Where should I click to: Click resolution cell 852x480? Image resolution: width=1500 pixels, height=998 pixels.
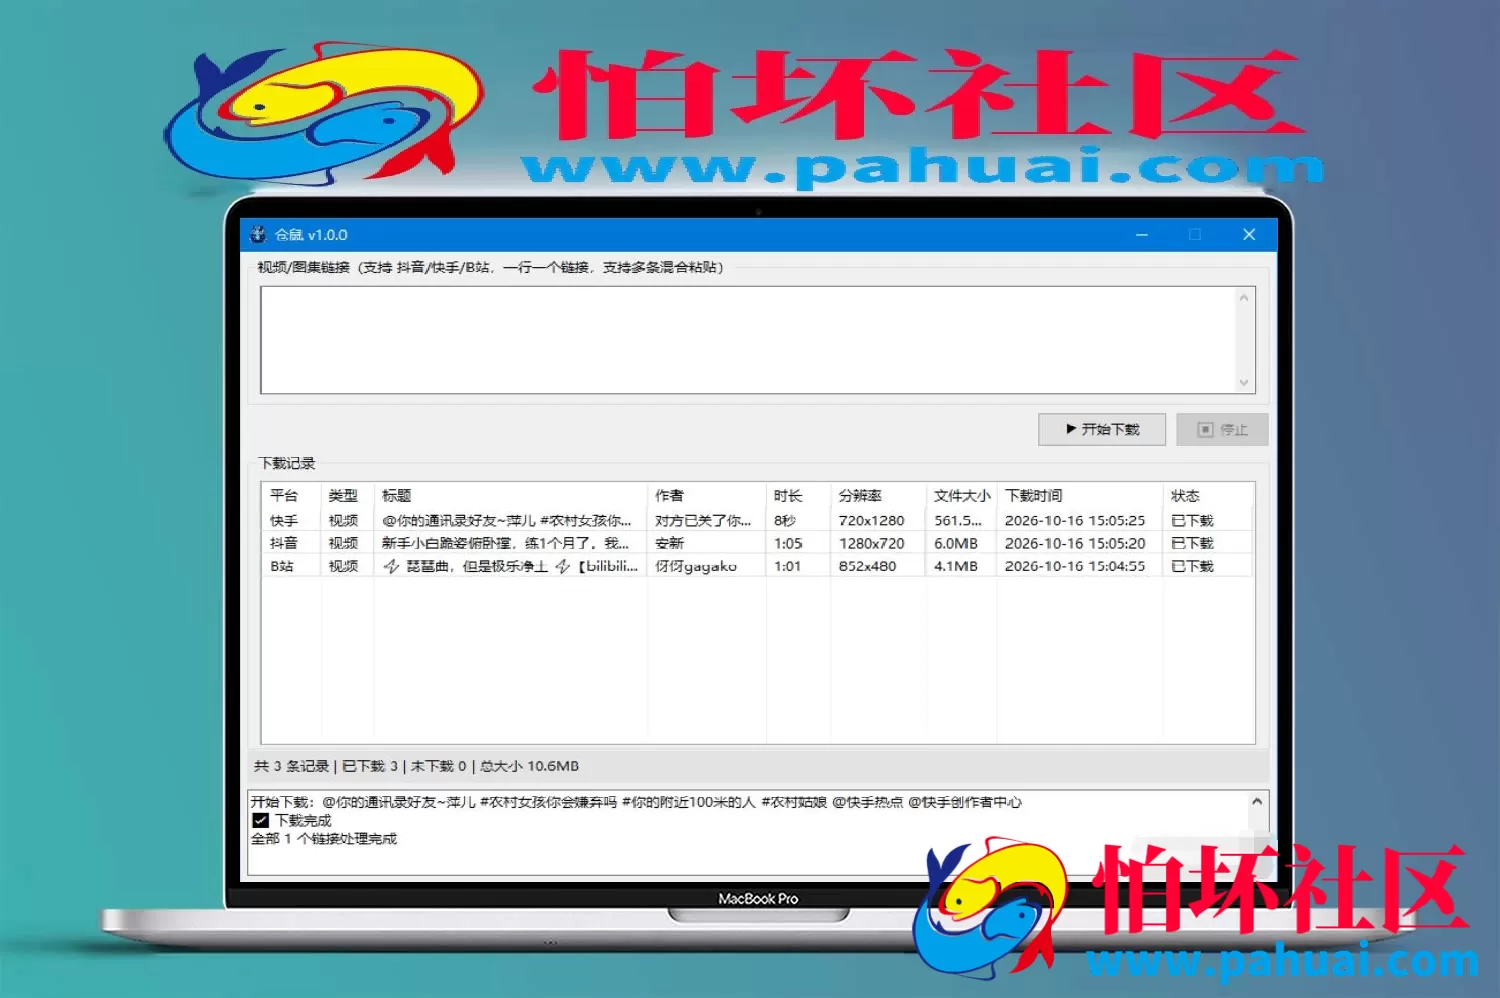pyautogui.click(x=867, y=566)
